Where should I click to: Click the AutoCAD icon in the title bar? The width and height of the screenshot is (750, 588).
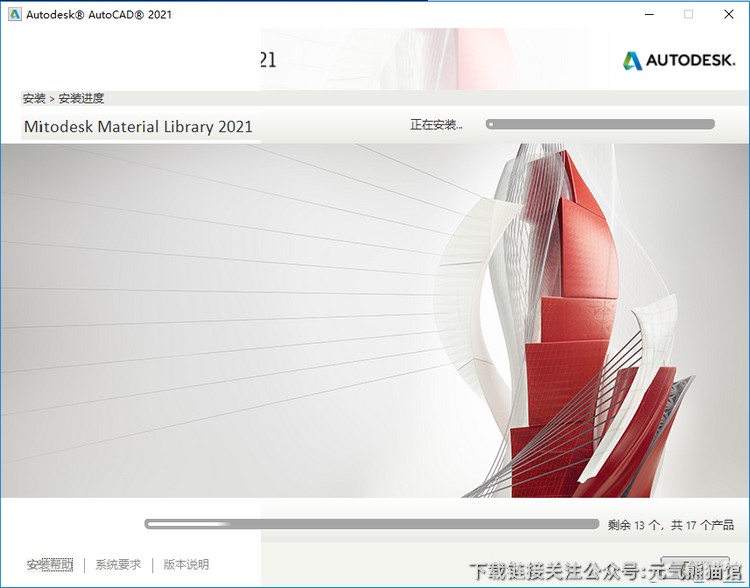pyautogui.click(x=15, y=14)
